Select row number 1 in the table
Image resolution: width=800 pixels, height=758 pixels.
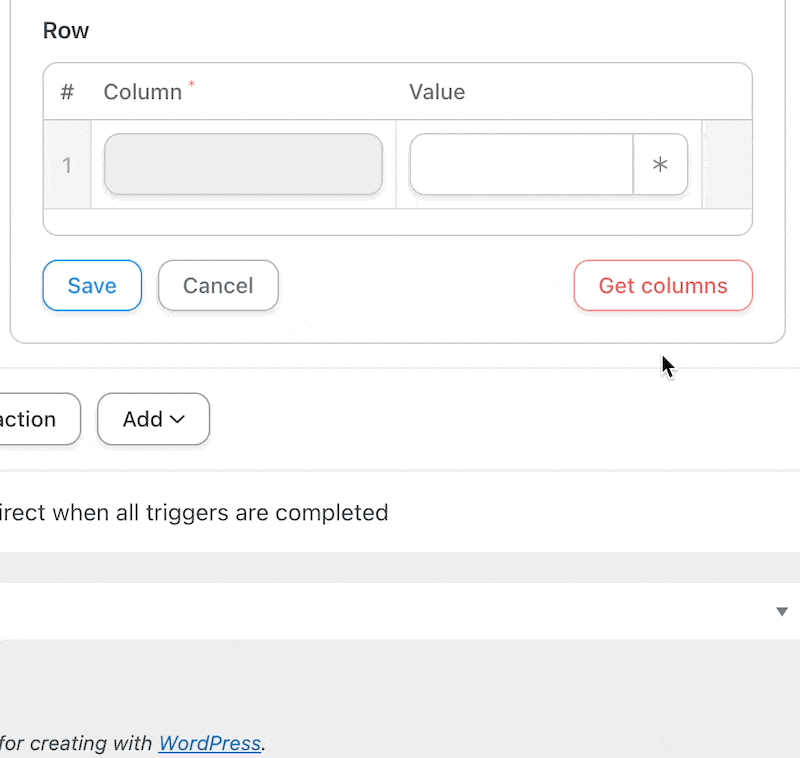click(66, 164)
